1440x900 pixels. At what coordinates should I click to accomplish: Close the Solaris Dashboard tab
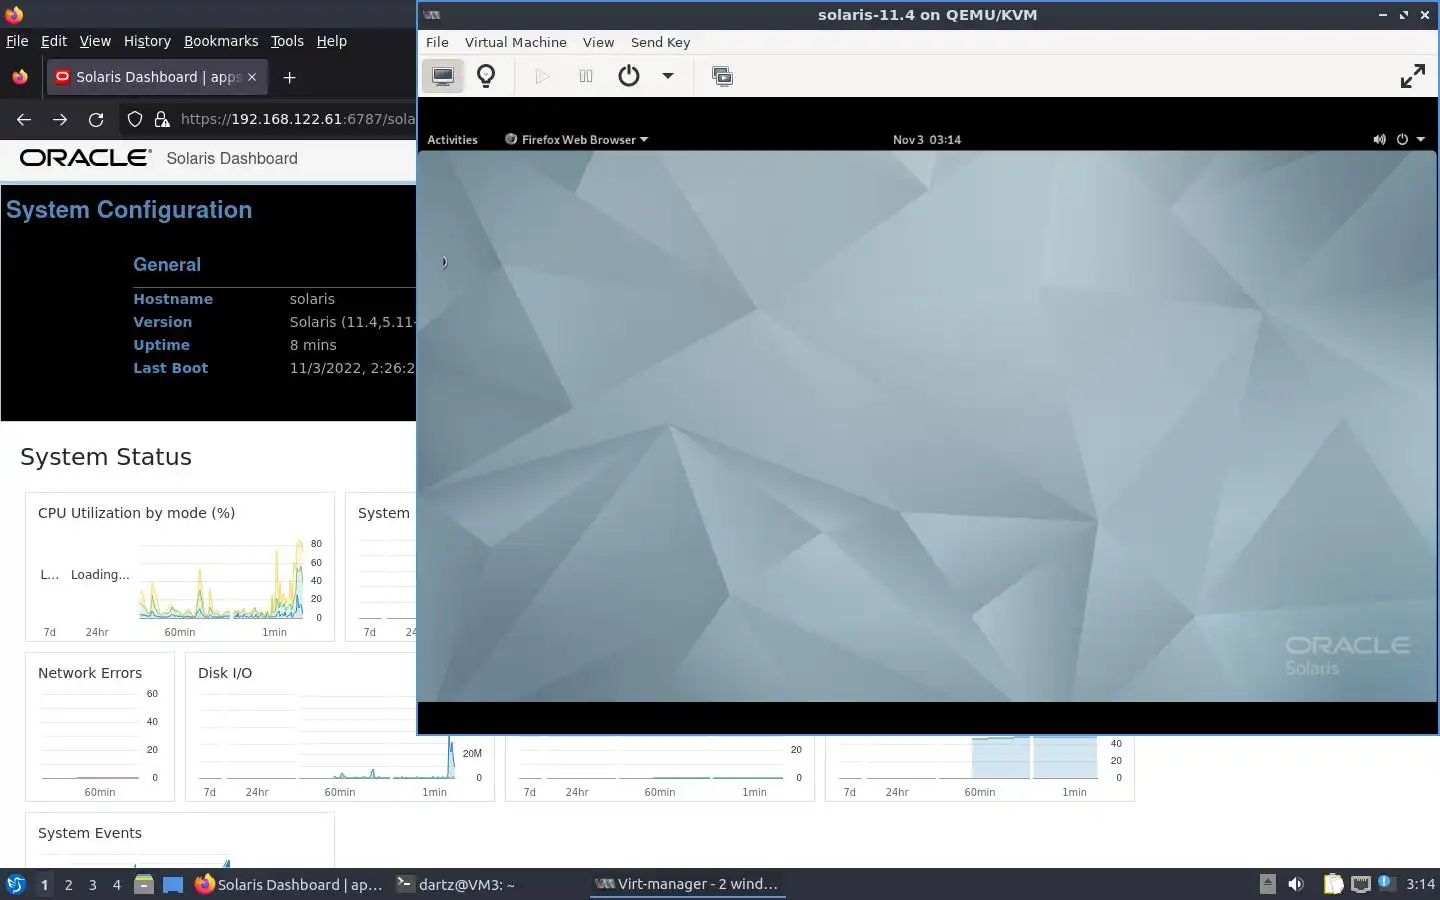tap(252, 77)
